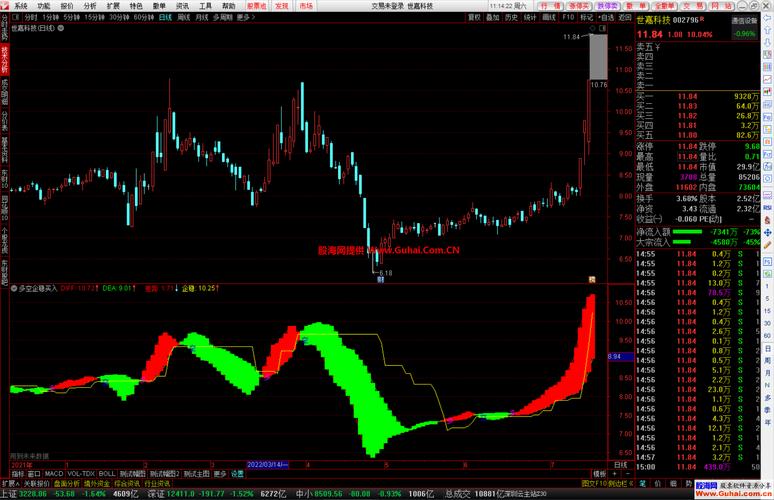Image resolution: width=774 pixels, height=500 pixels.
Task: Click the 股票池 button
Action: 256,6
